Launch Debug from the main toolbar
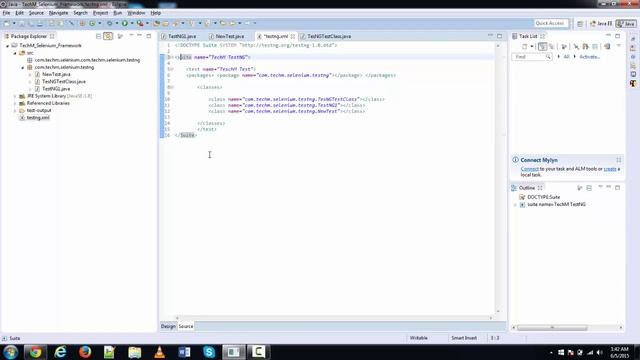The height and width of the screenshot is (360, 640). (x=109, y=24)
